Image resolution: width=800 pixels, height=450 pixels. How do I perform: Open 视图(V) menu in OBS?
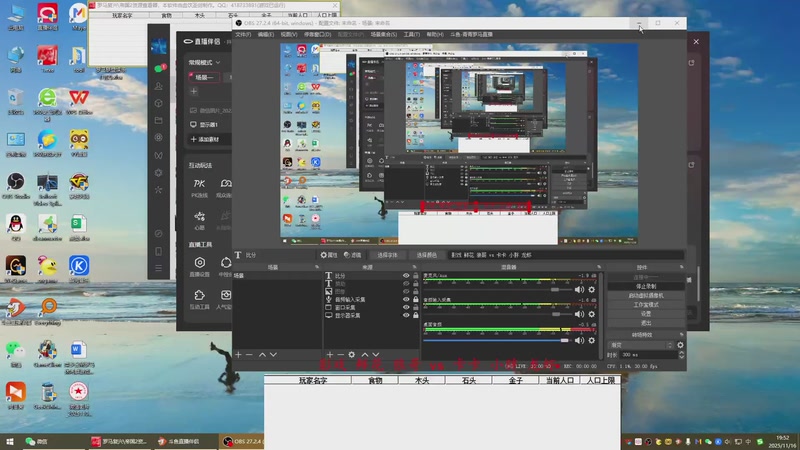click(288, 35)
